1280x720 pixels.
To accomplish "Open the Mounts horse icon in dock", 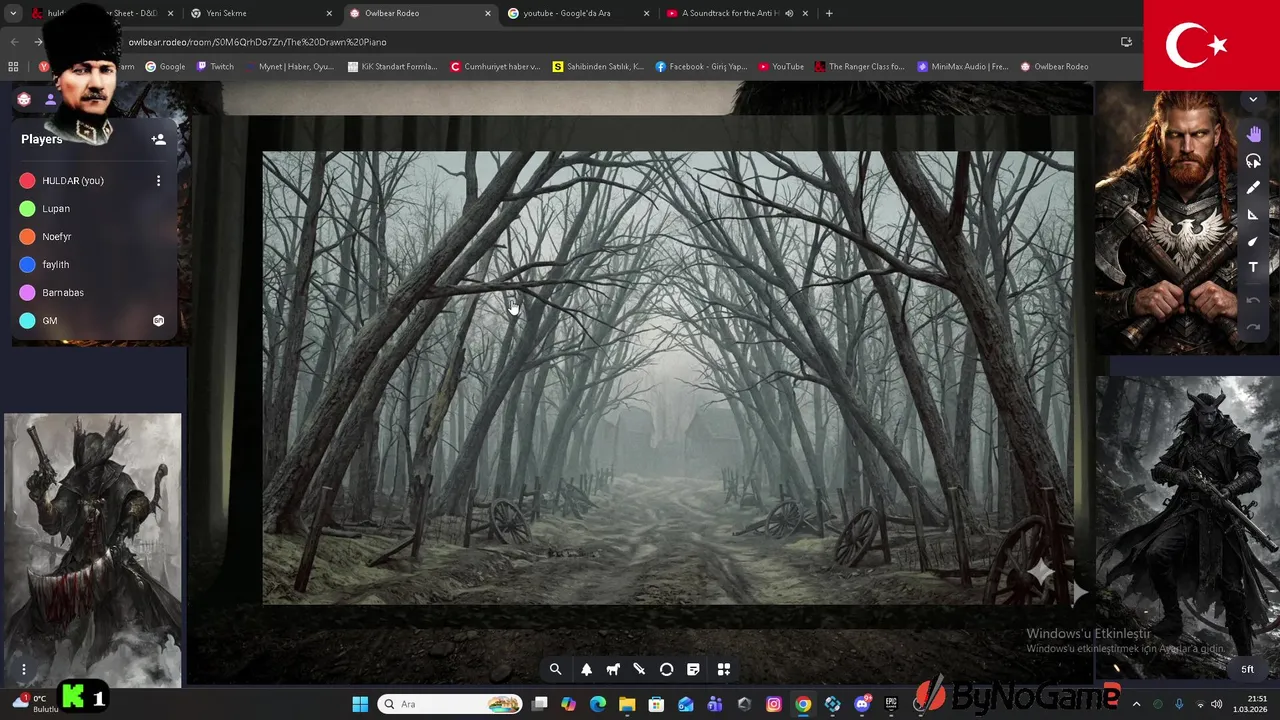I will tap(613, 670).
